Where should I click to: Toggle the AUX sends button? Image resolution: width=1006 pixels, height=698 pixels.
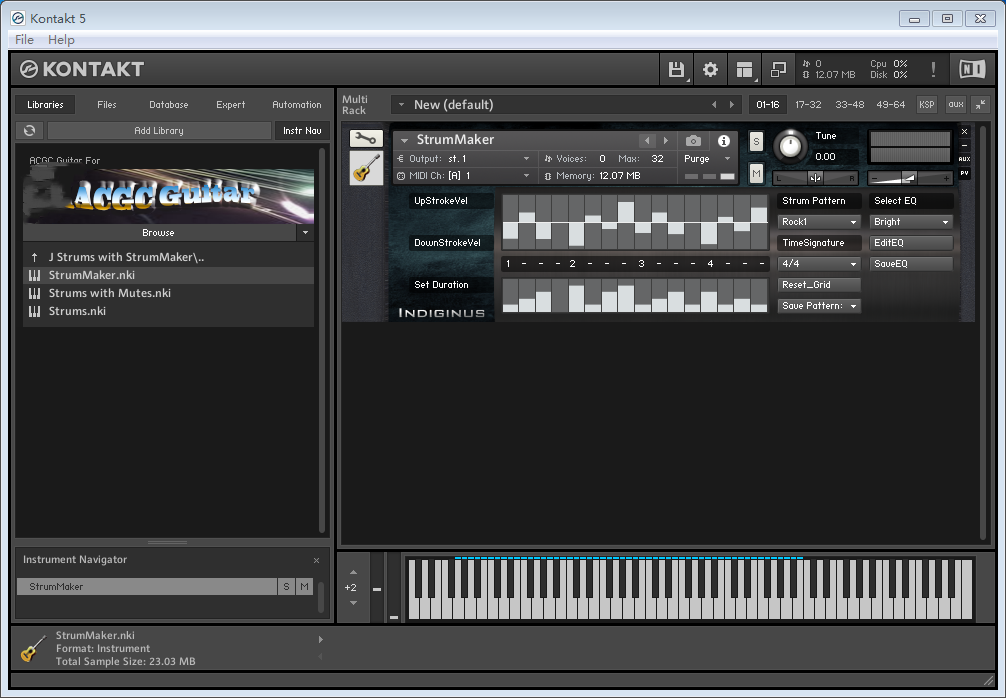pyautogui.click(x=964, y=159)
